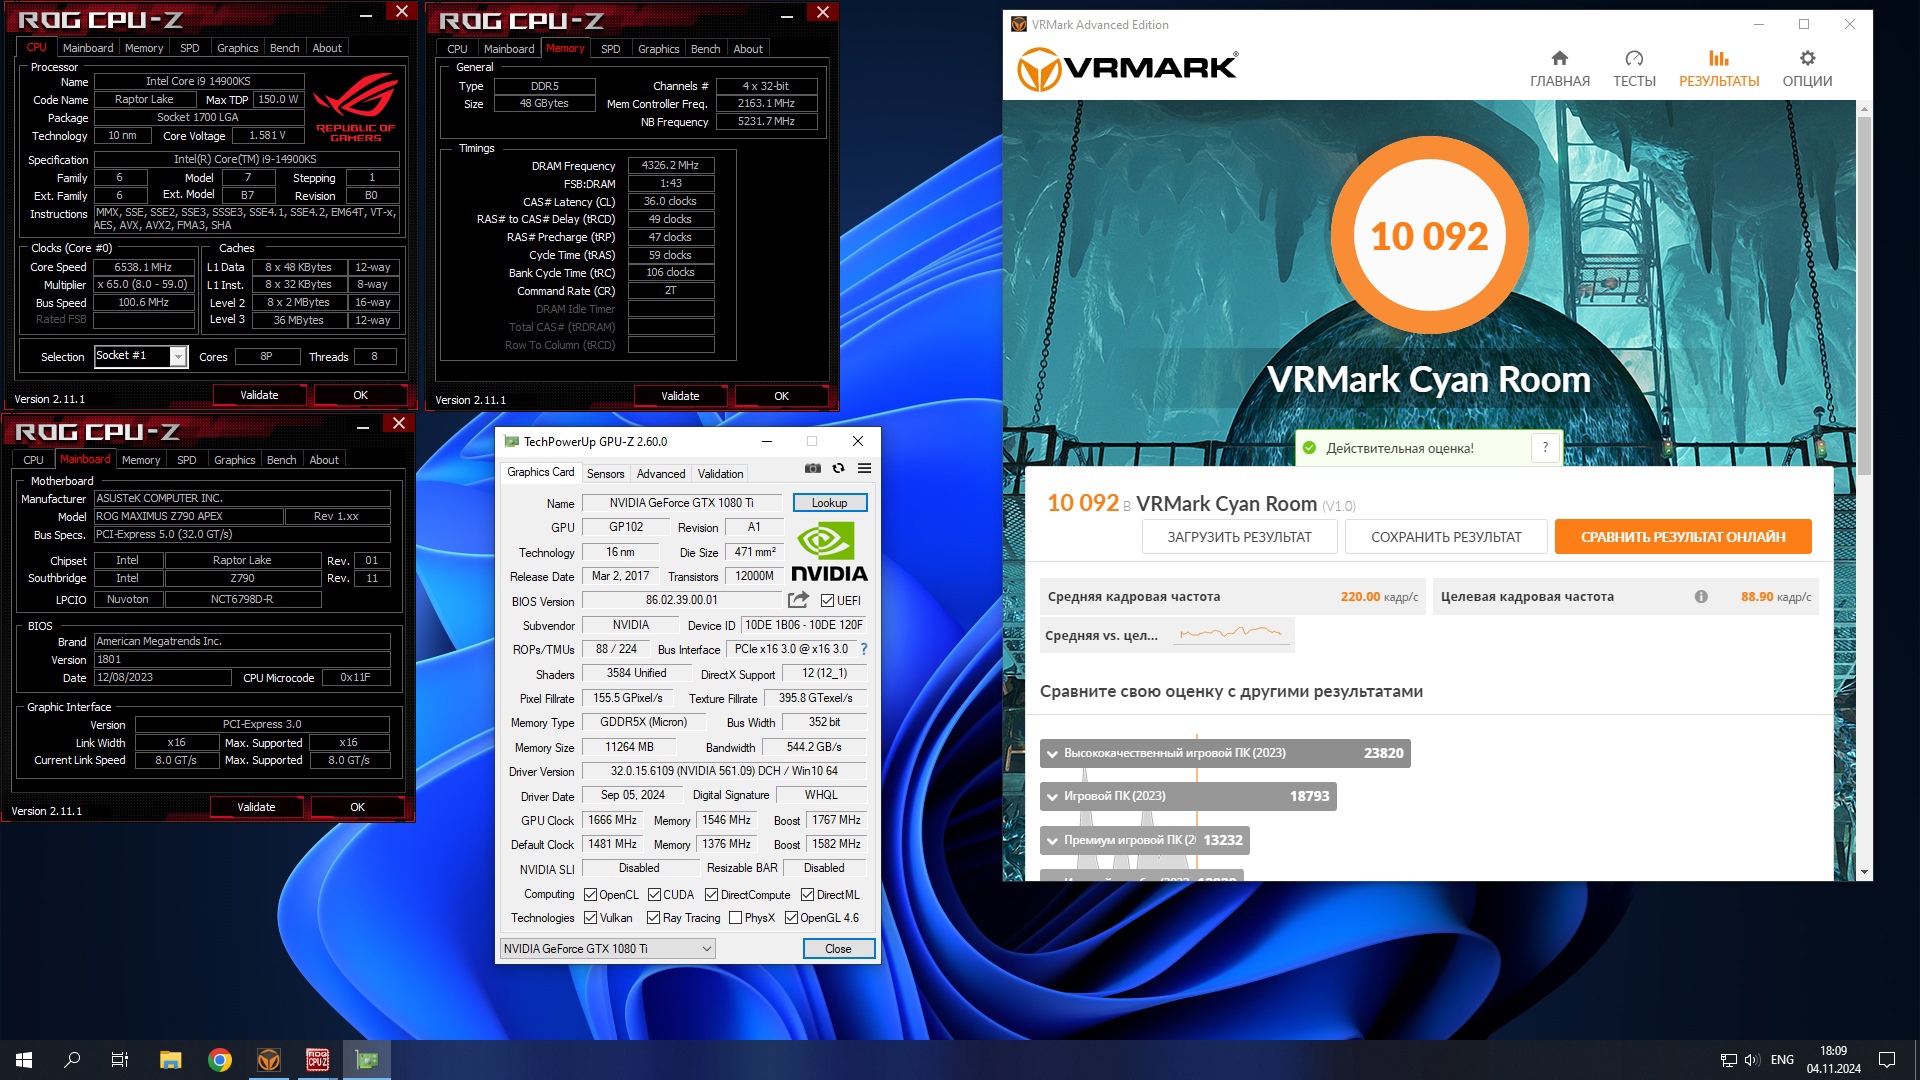Toggle the DirectCompute checkbox

[x=711, y=895]
